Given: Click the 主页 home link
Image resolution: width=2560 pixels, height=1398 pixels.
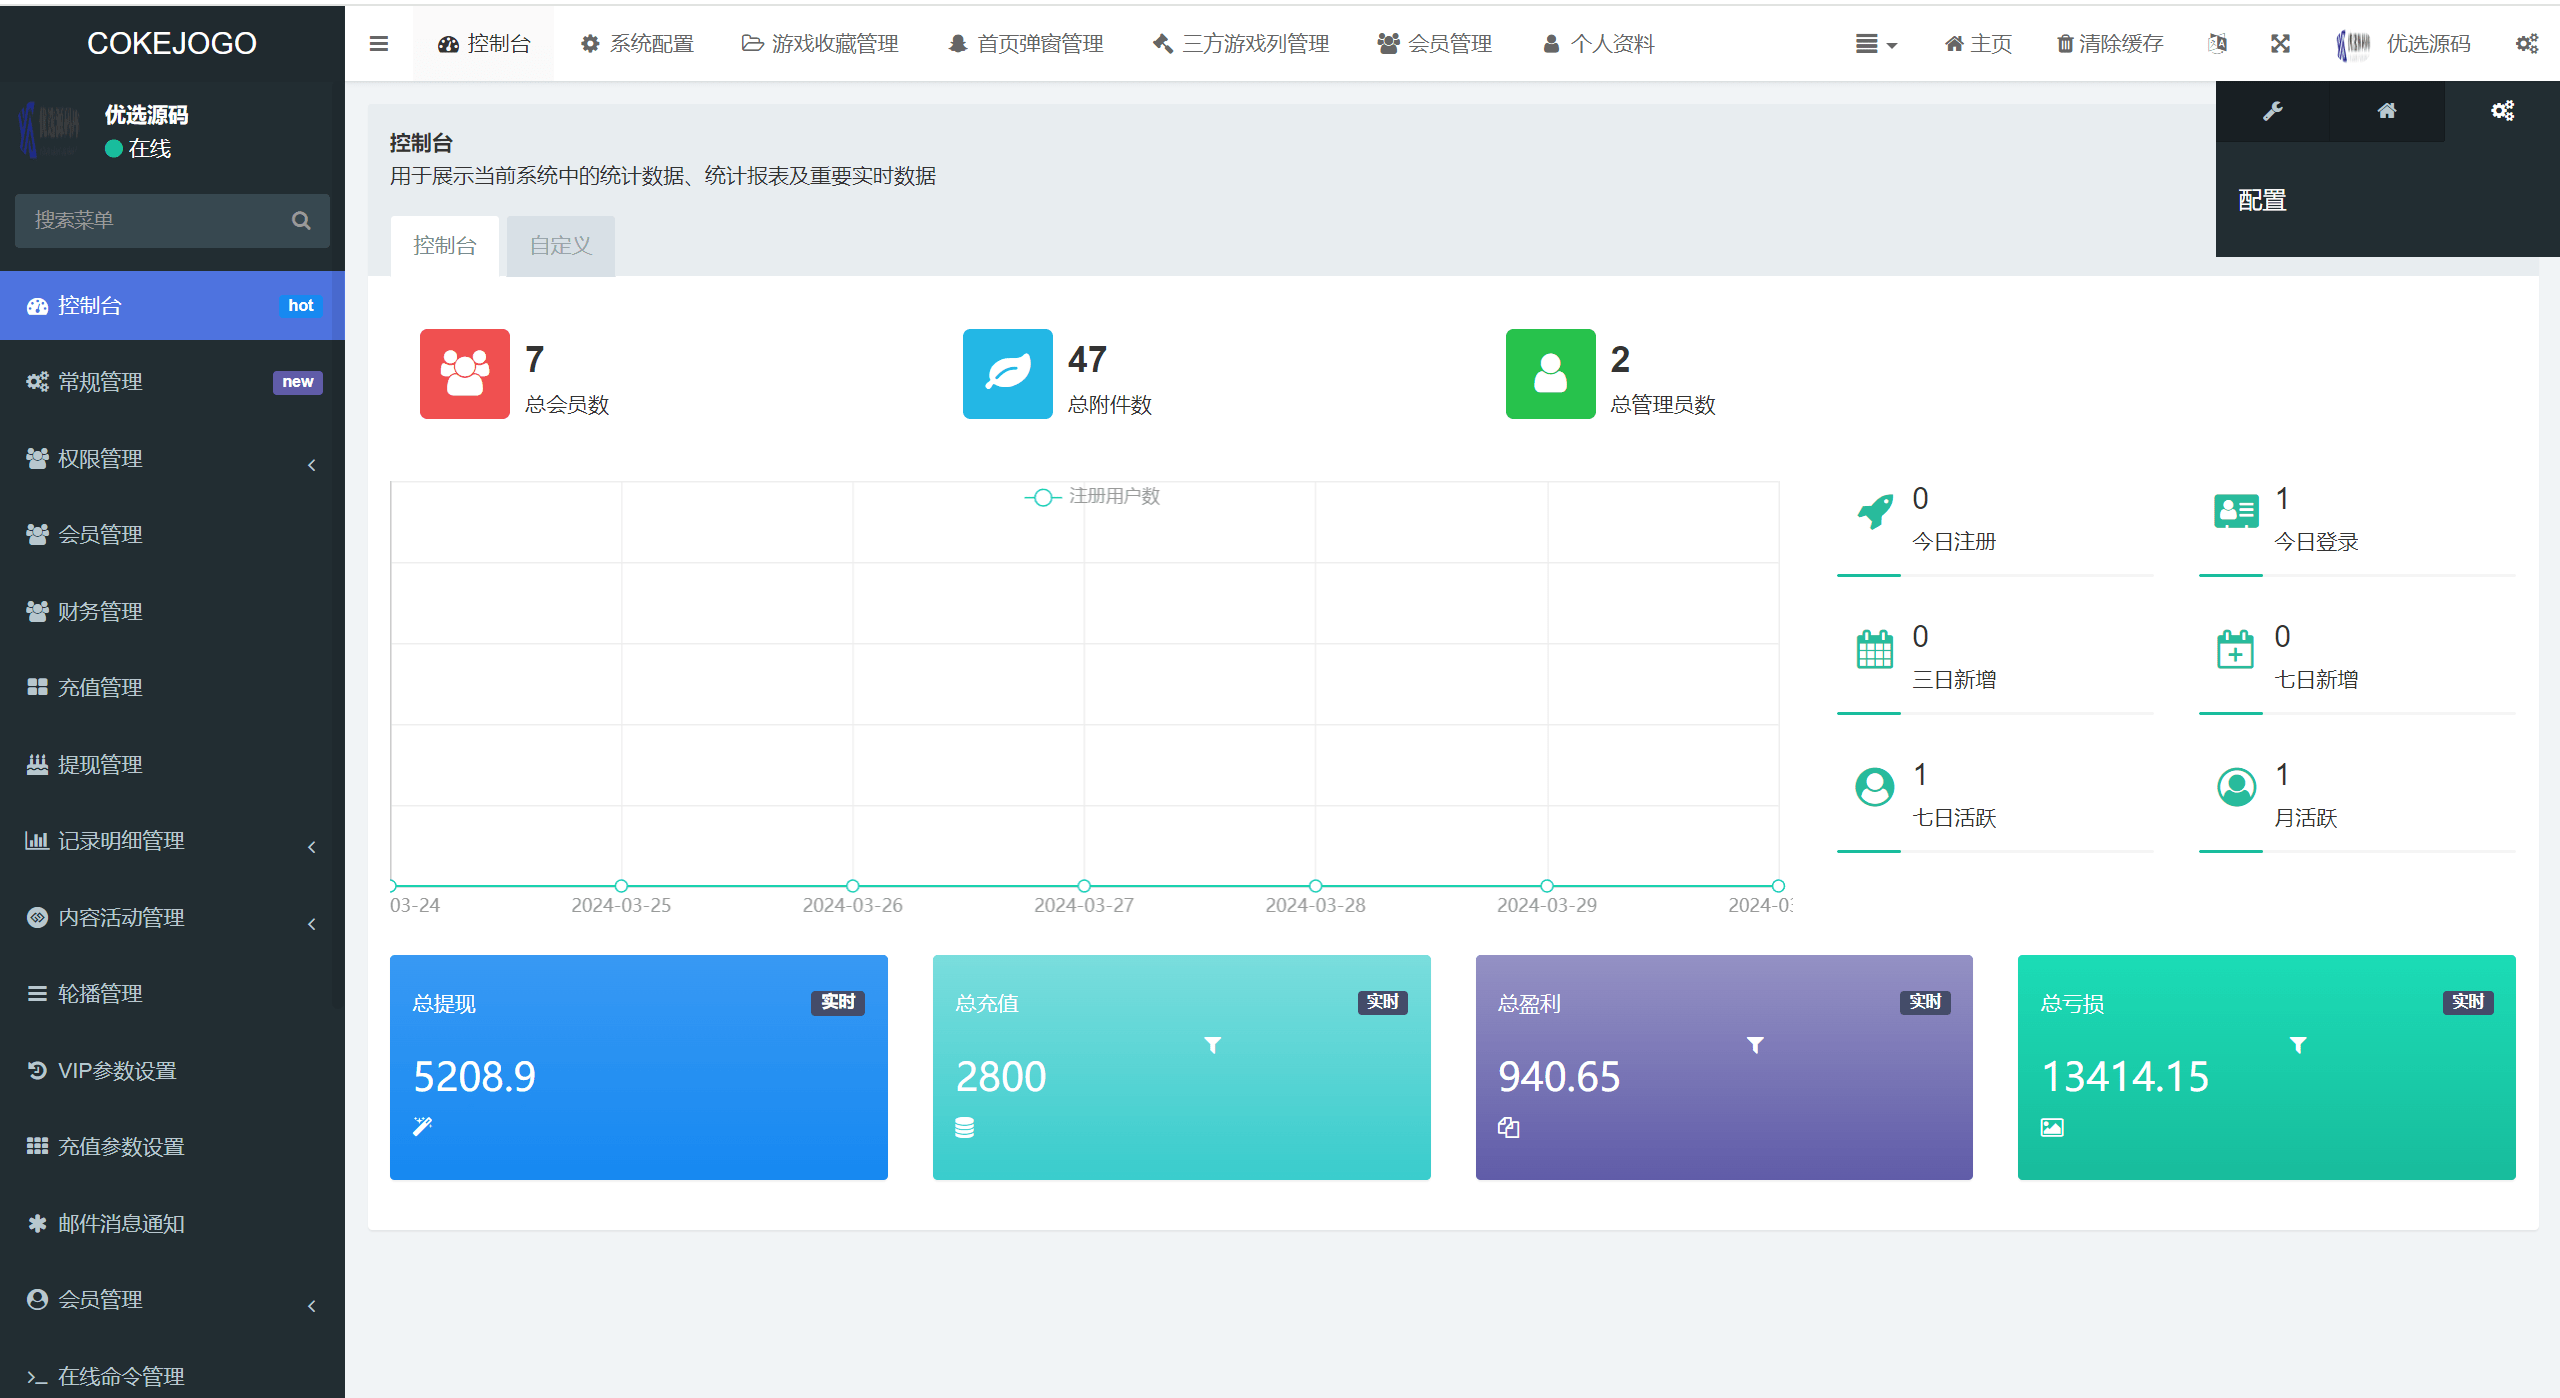Looking at the screenshot, I should (1978, 43).
